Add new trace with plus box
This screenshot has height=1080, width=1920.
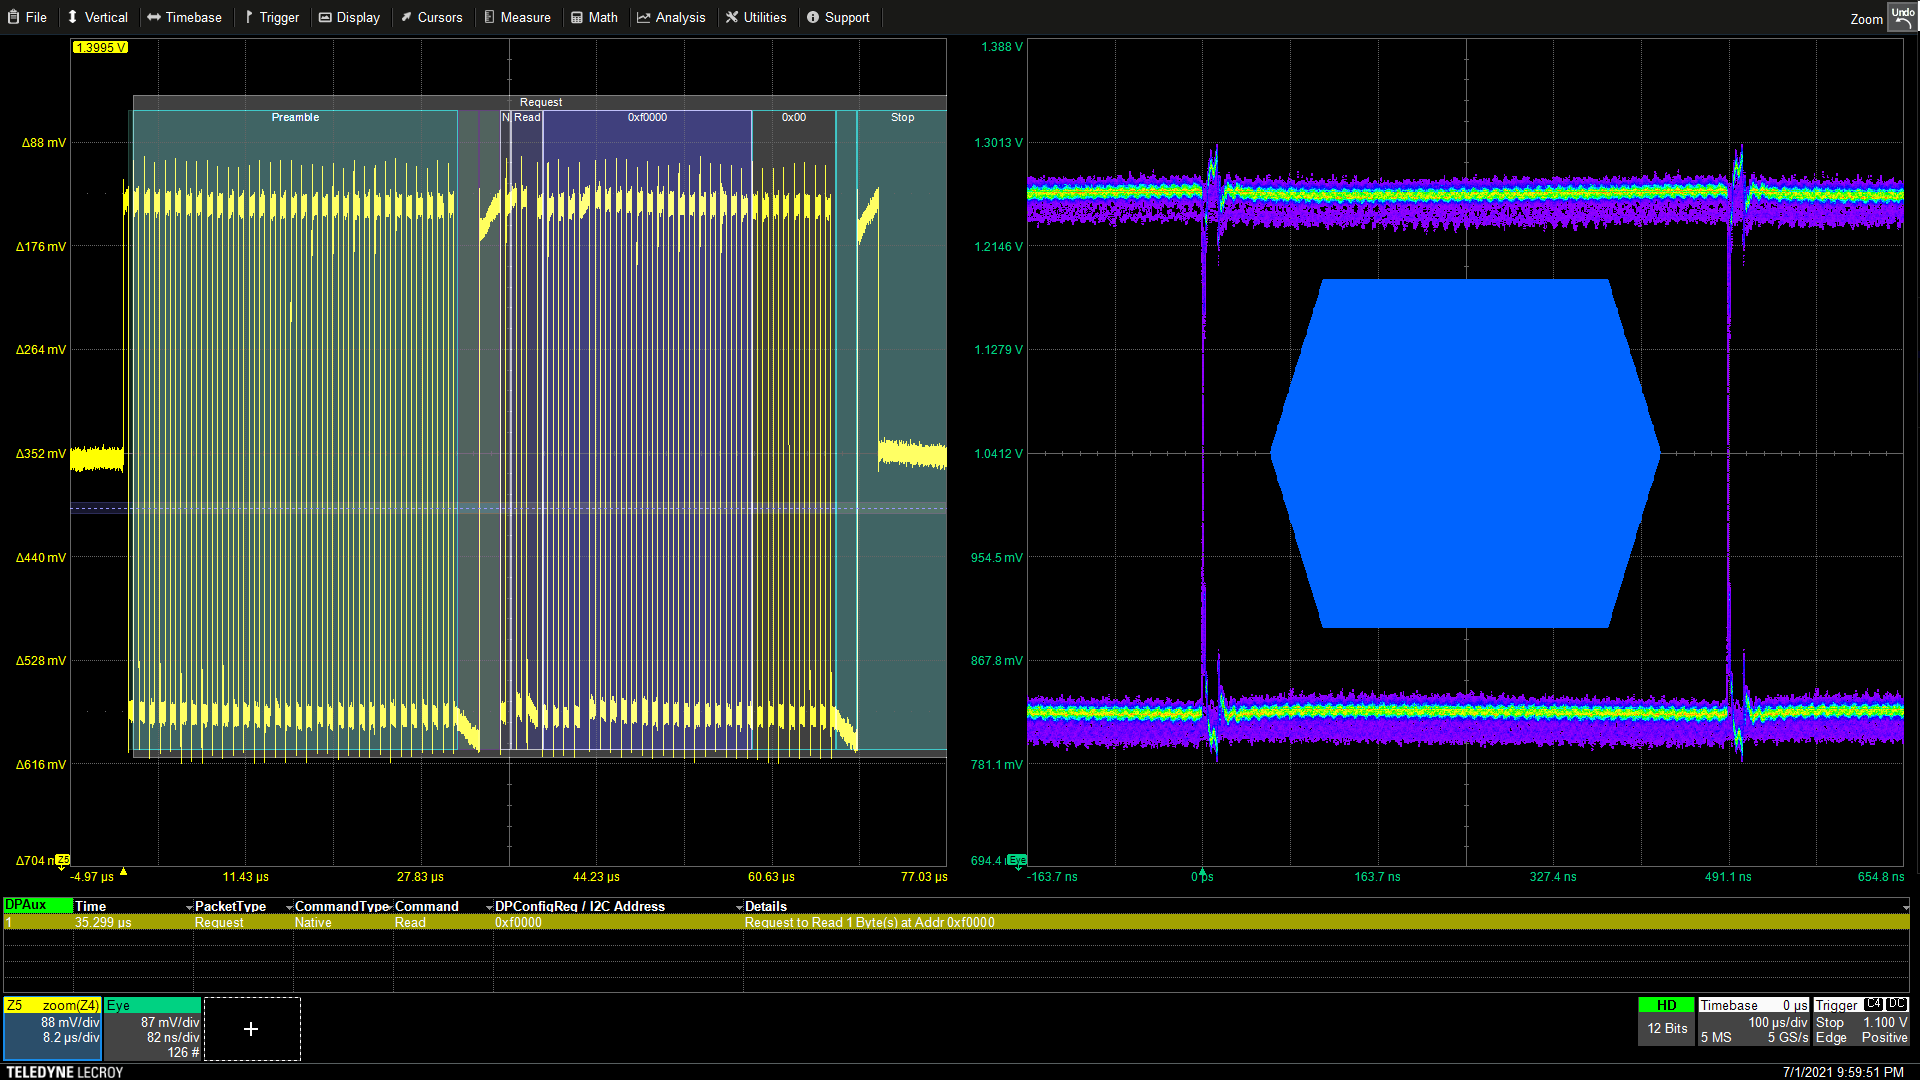[x=251, y=1028]
